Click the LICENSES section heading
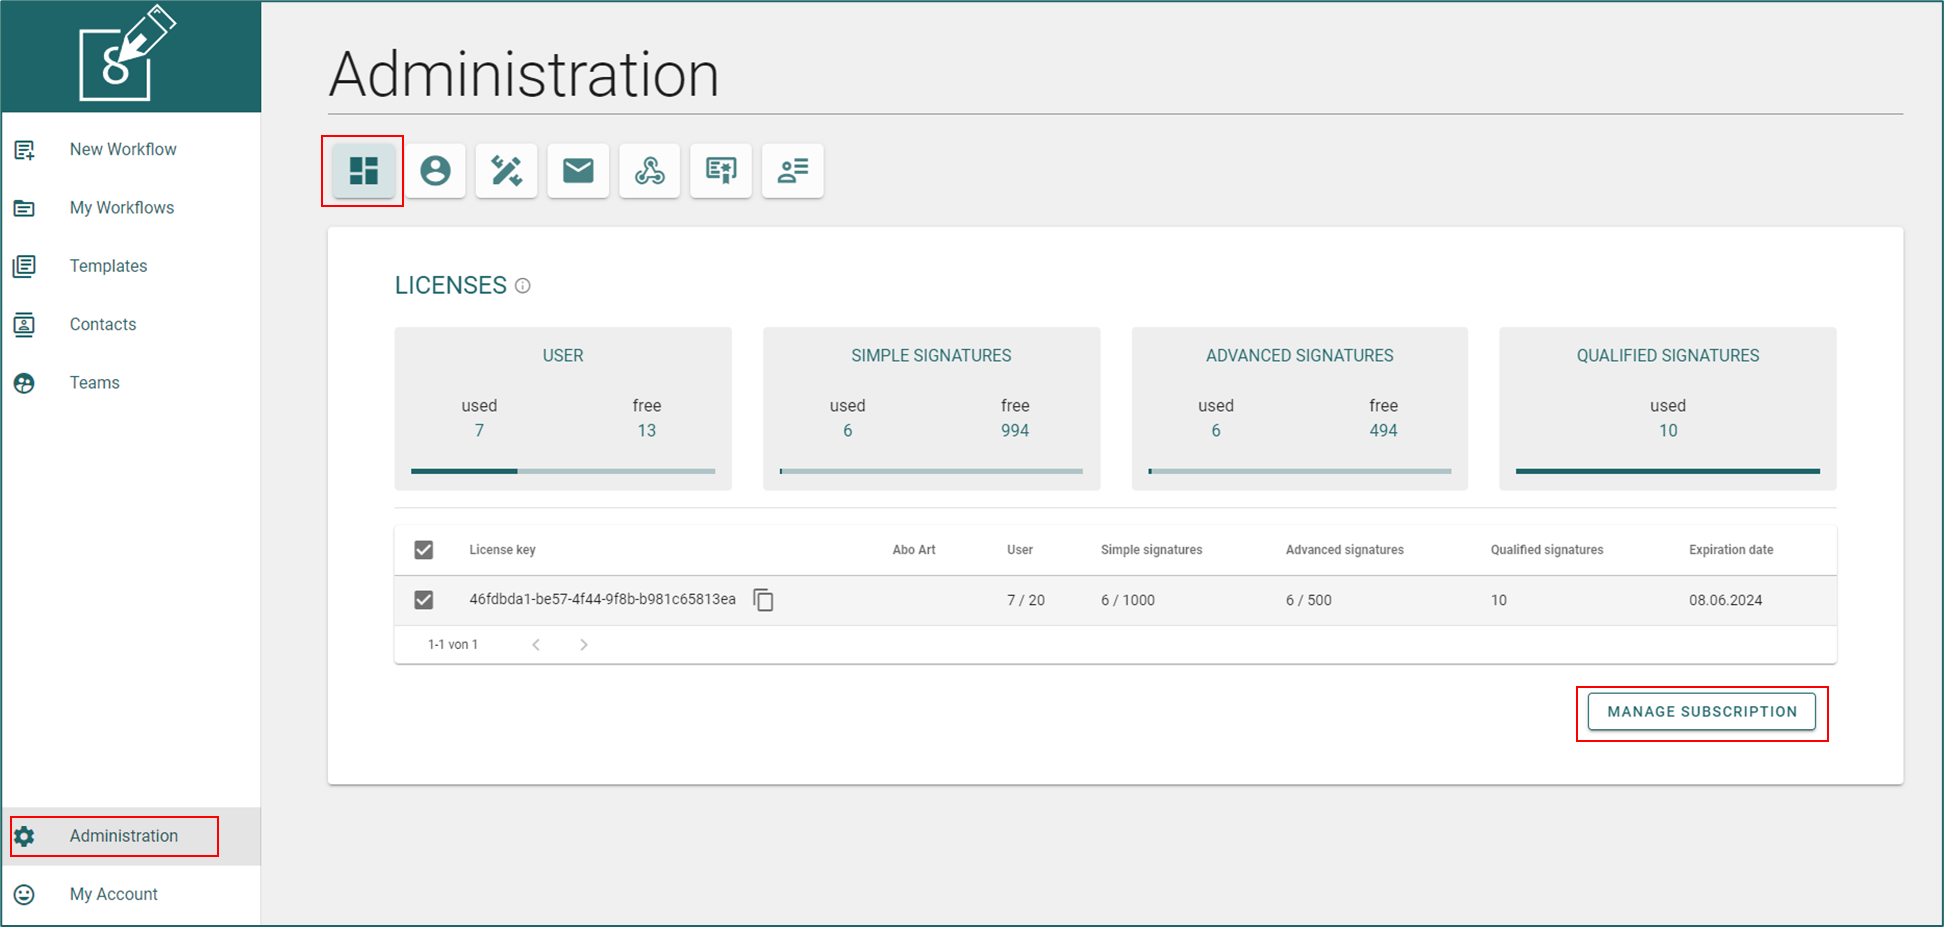The image size is (1944, 927). 451,286
